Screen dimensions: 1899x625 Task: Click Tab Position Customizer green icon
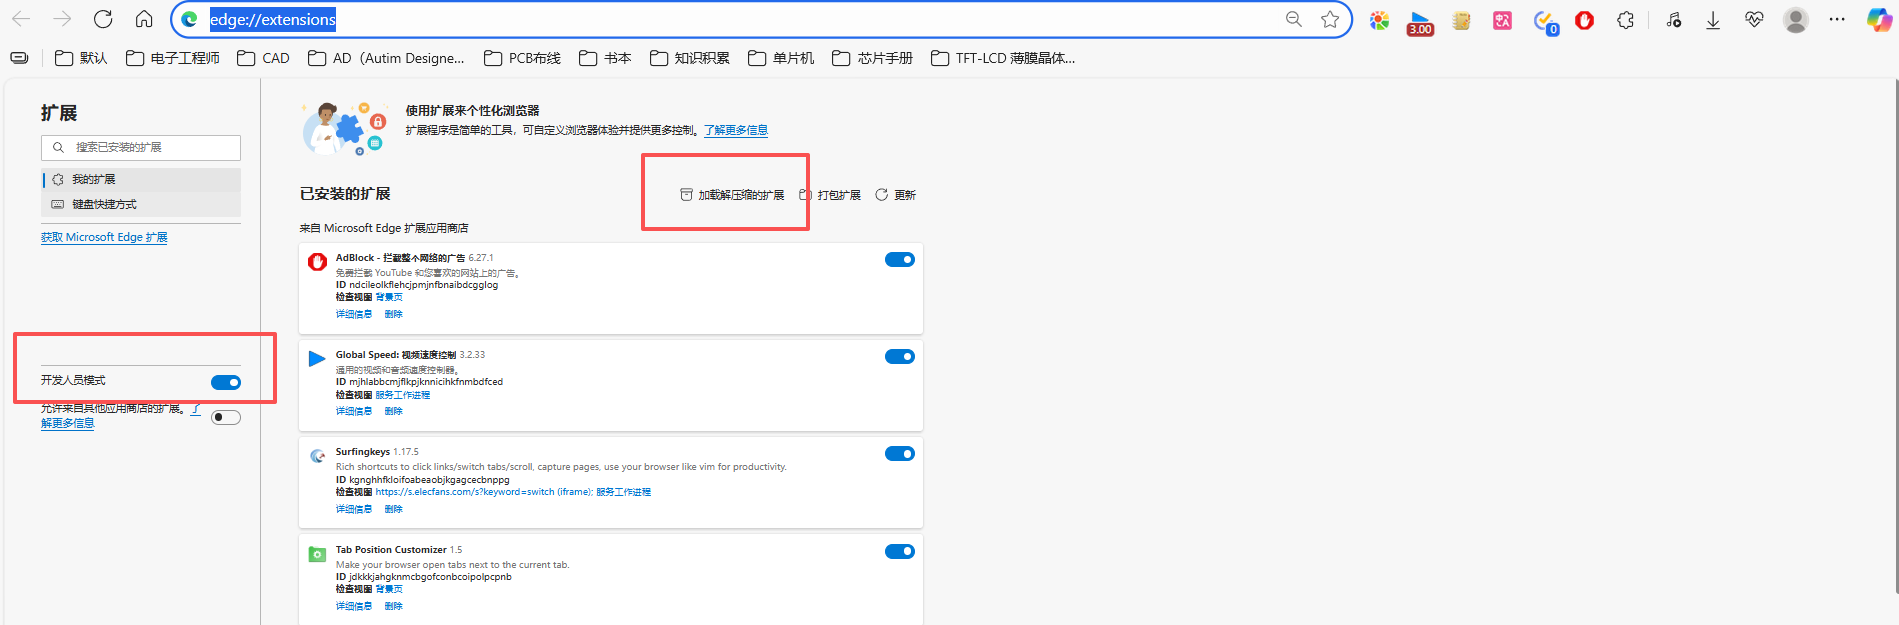coord(317,554)
